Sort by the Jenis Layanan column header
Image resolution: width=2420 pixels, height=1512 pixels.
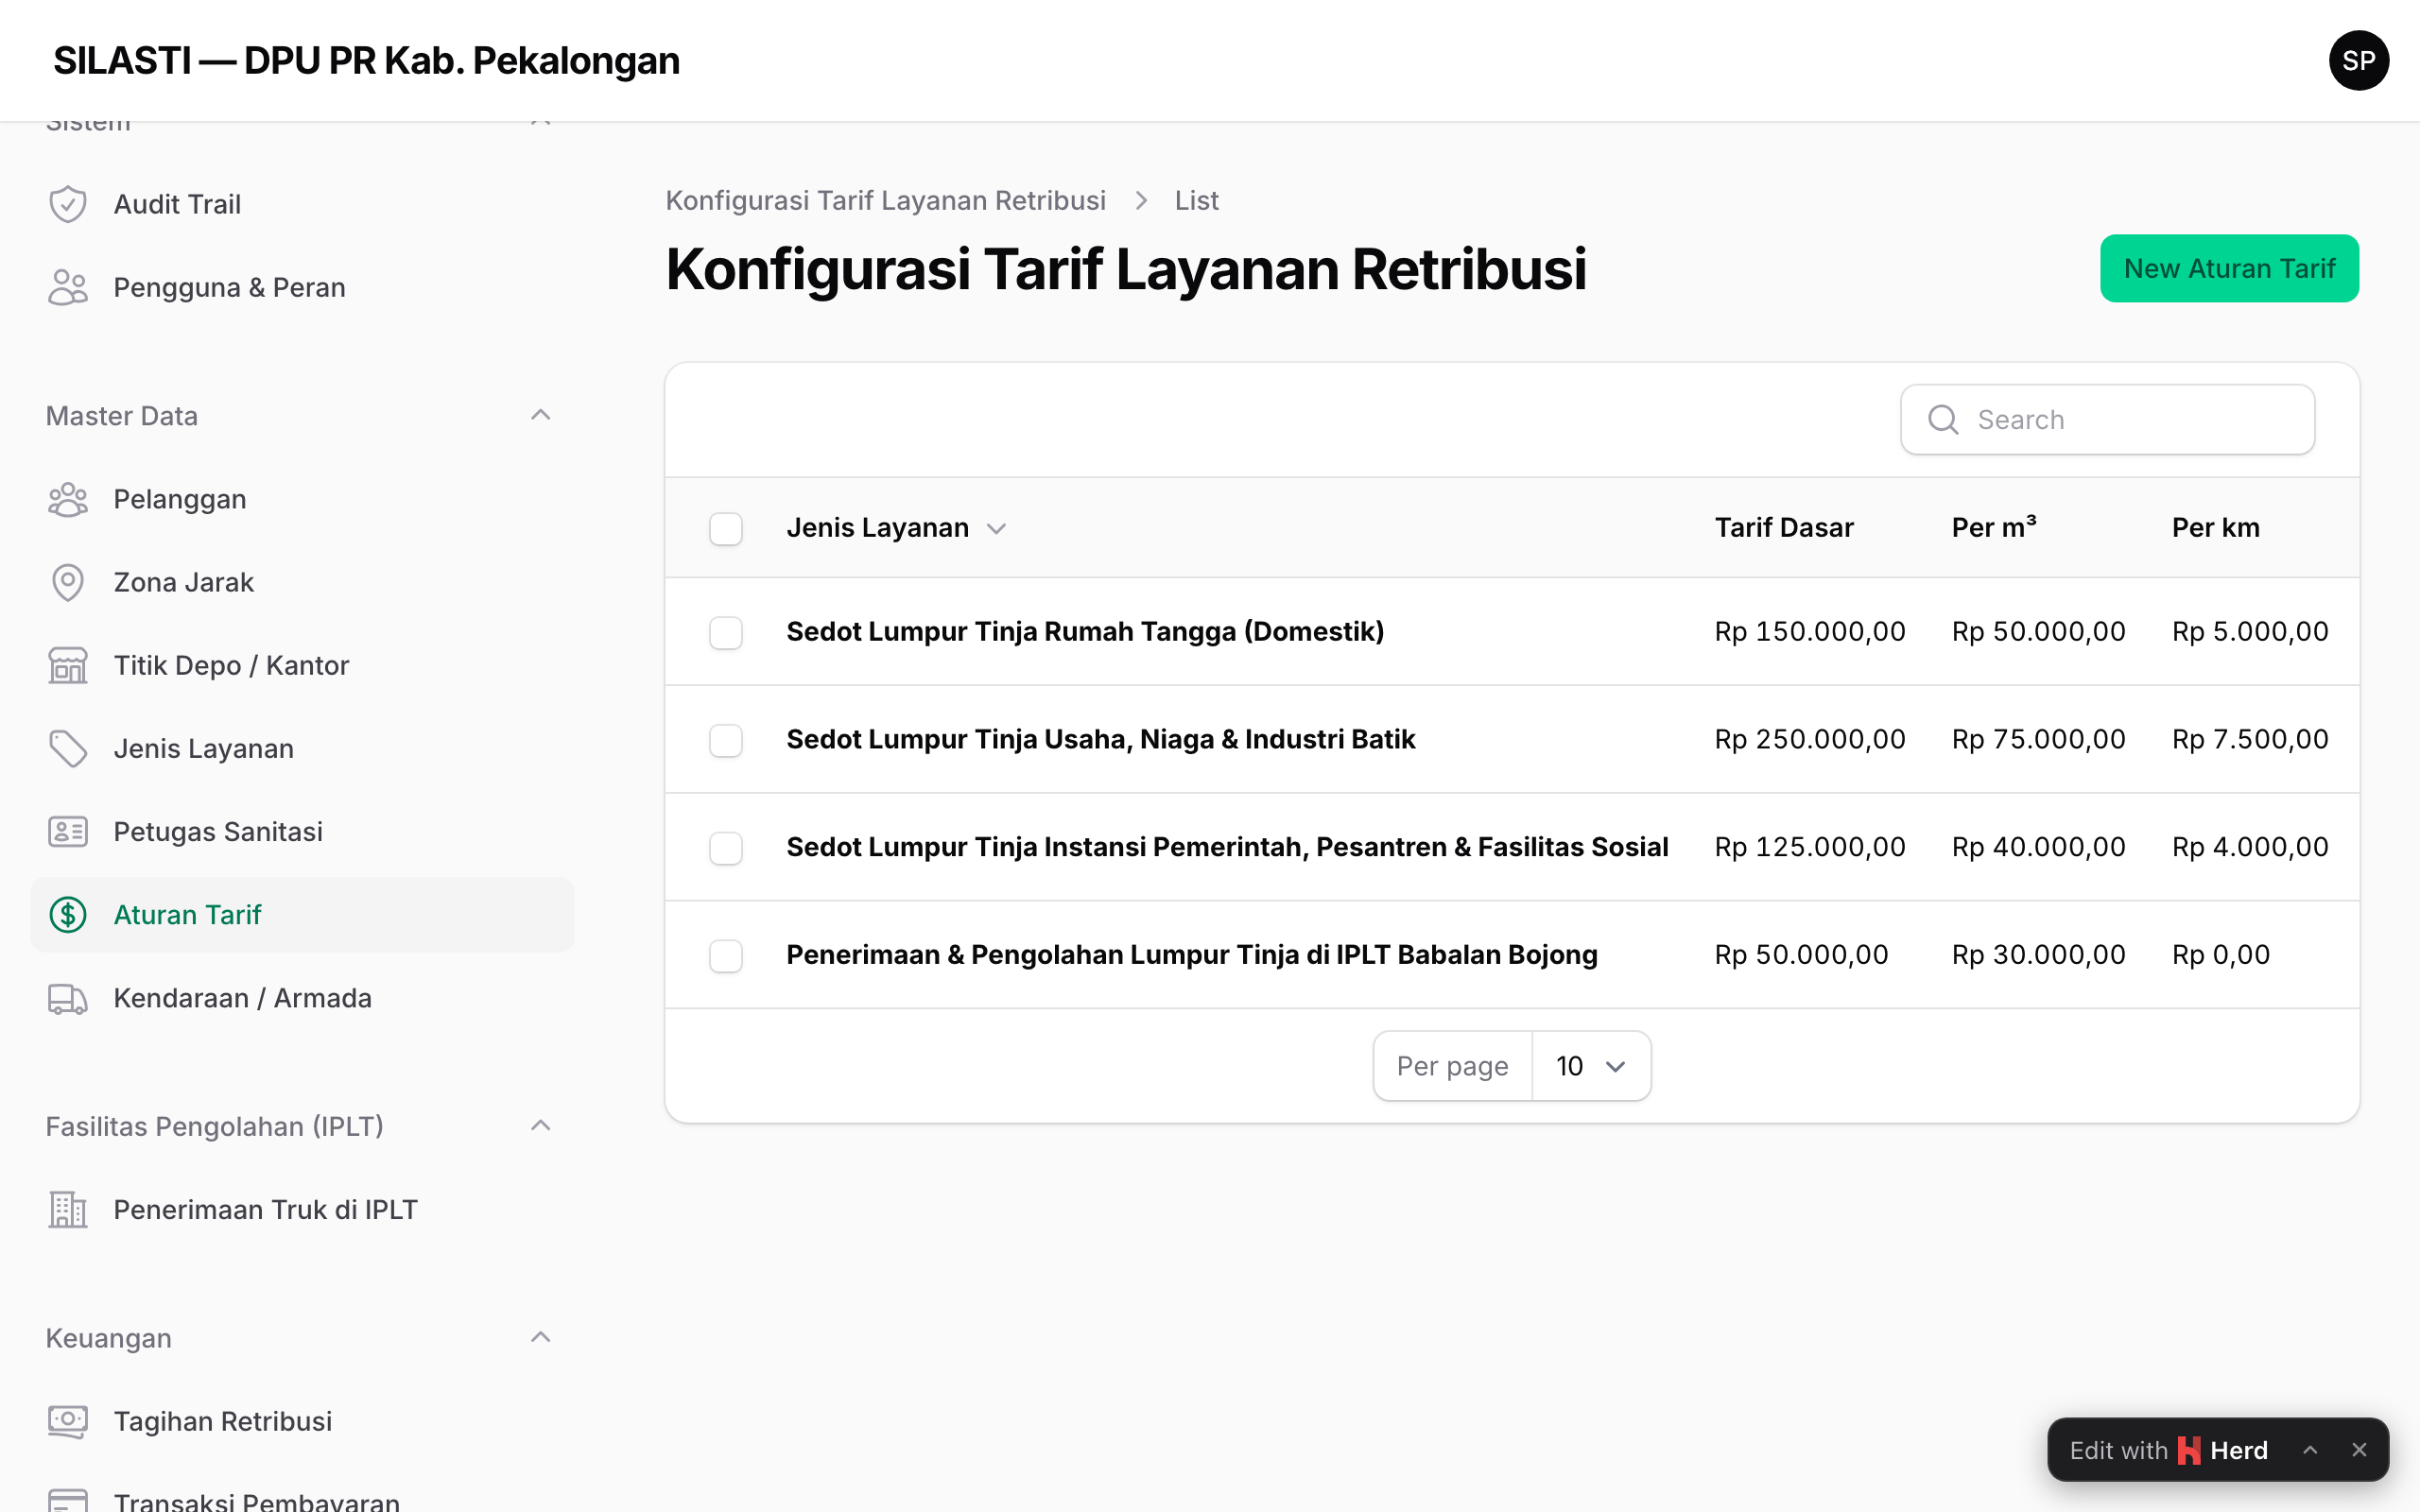(896, 527)
